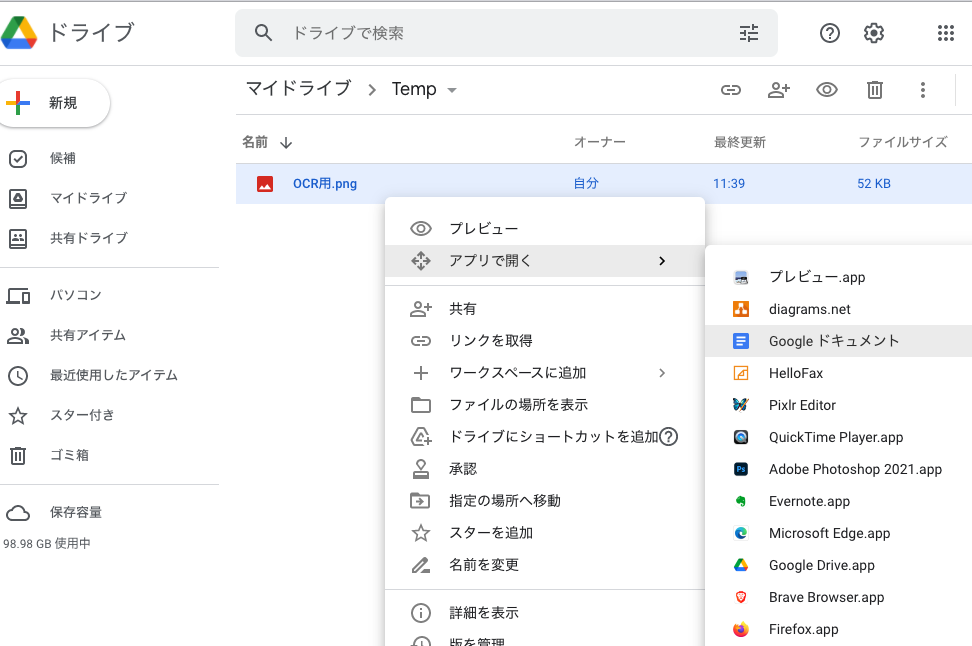Choose 名前を変更 menu item
This screenshot has width=972, height=646.
tap(545, 565)
